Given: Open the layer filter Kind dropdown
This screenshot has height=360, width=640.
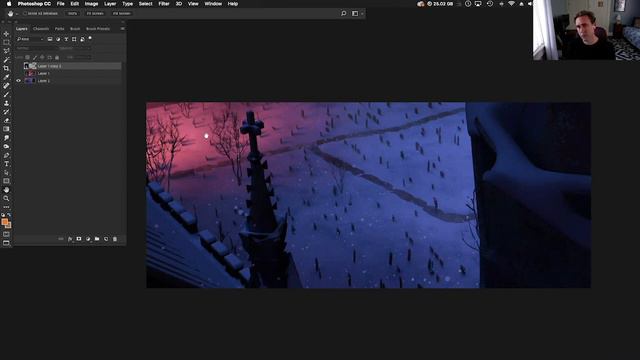Looking at the screenshot, I should pyautogui.click(x=30, y=39).
